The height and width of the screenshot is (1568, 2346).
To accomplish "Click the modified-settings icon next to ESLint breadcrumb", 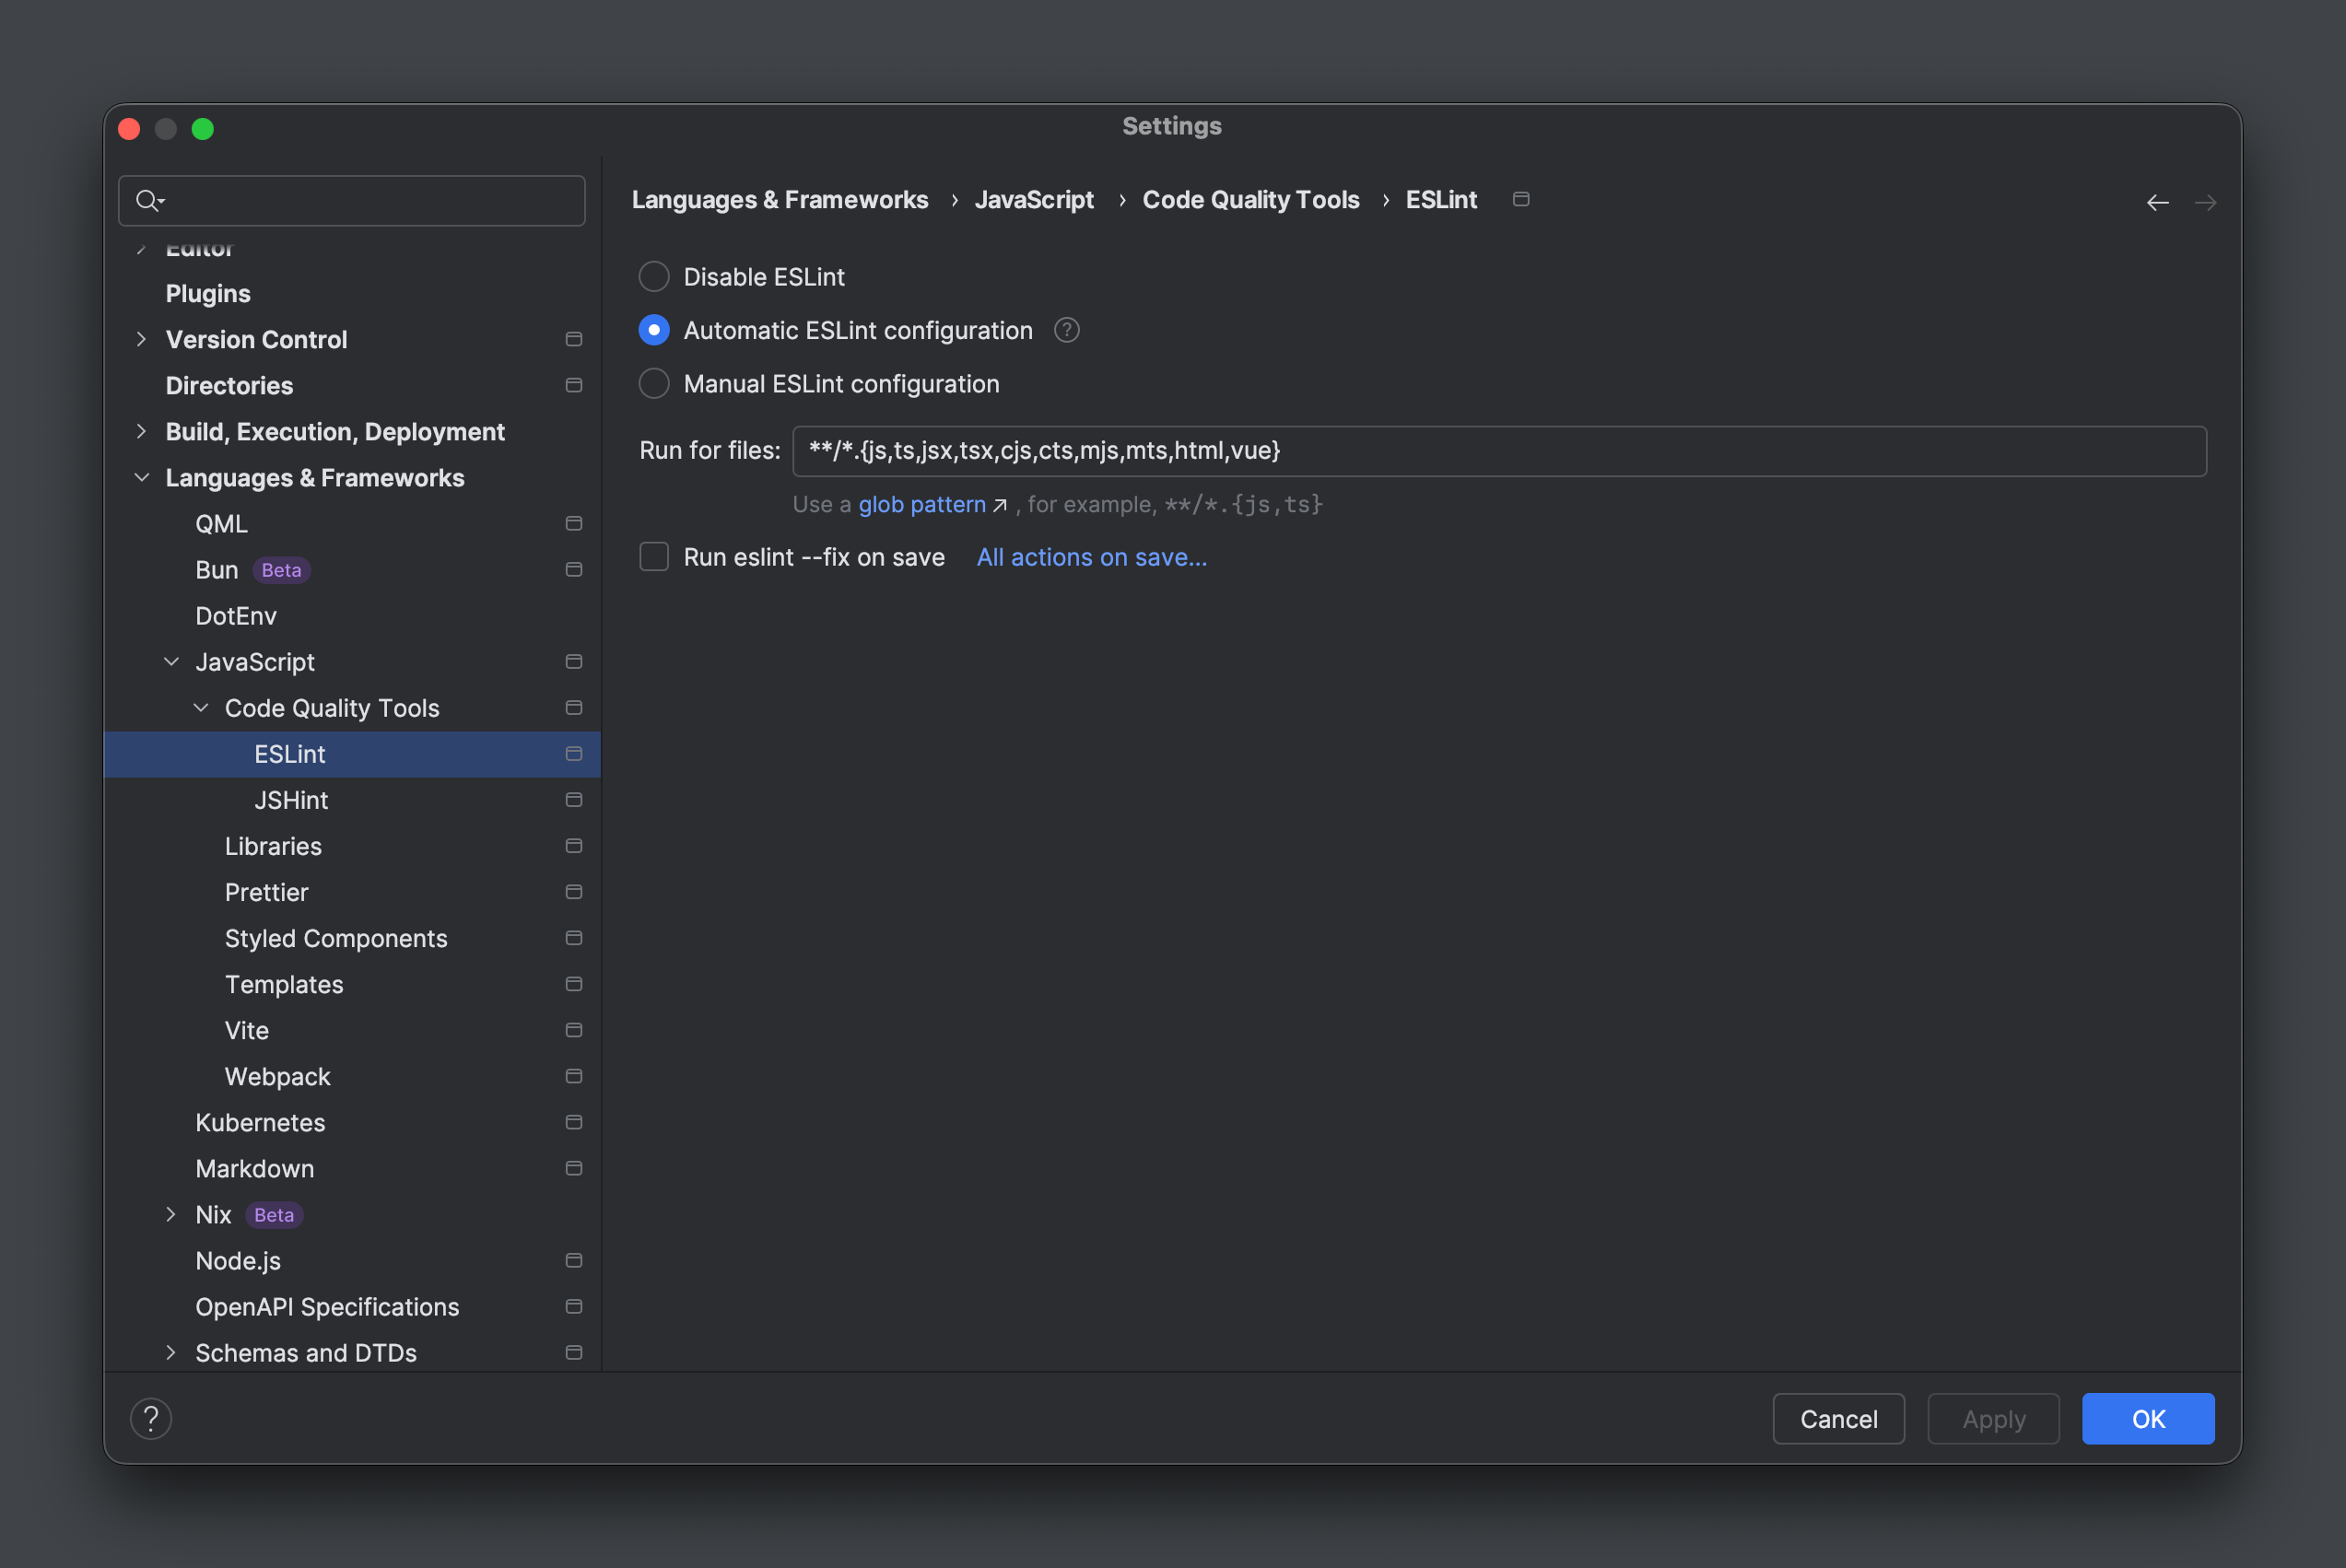I will (1521, 199).
